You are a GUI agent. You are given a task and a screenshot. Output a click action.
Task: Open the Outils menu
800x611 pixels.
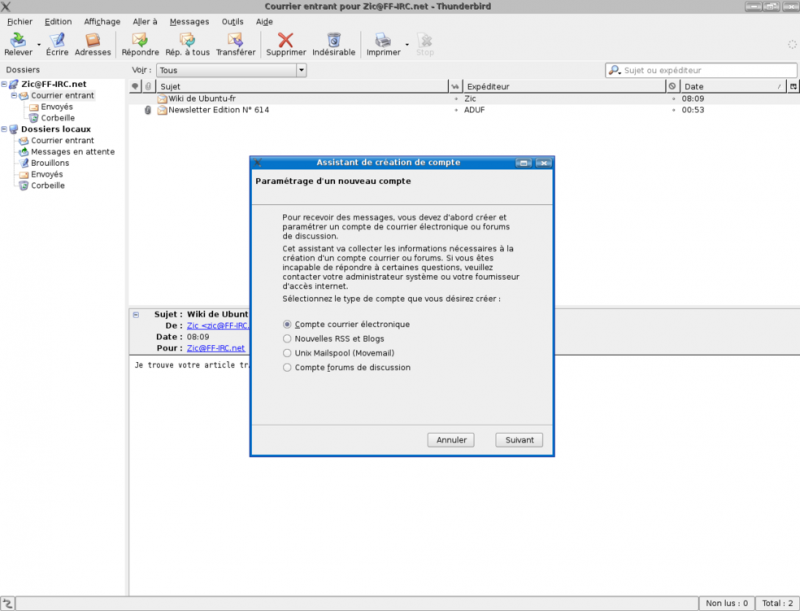coord(232,21)
